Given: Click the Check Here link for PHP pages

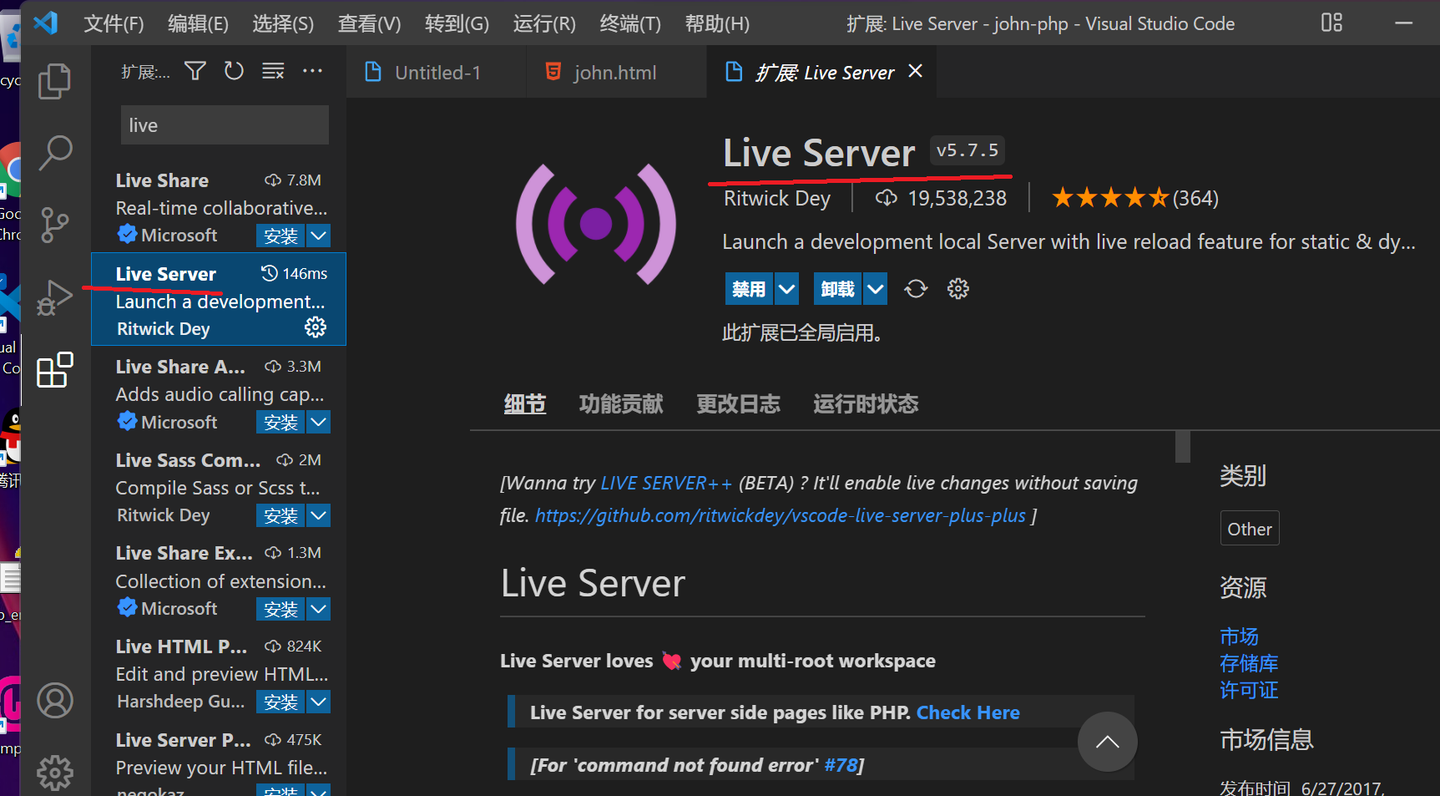Looking at the screenshot, I should [967, 712].
